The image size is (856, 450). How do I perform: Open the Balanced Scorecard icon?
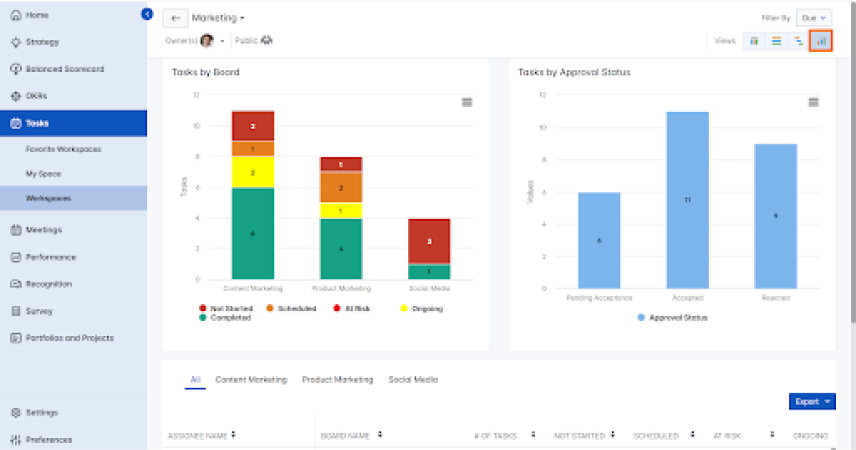point(16,69)
